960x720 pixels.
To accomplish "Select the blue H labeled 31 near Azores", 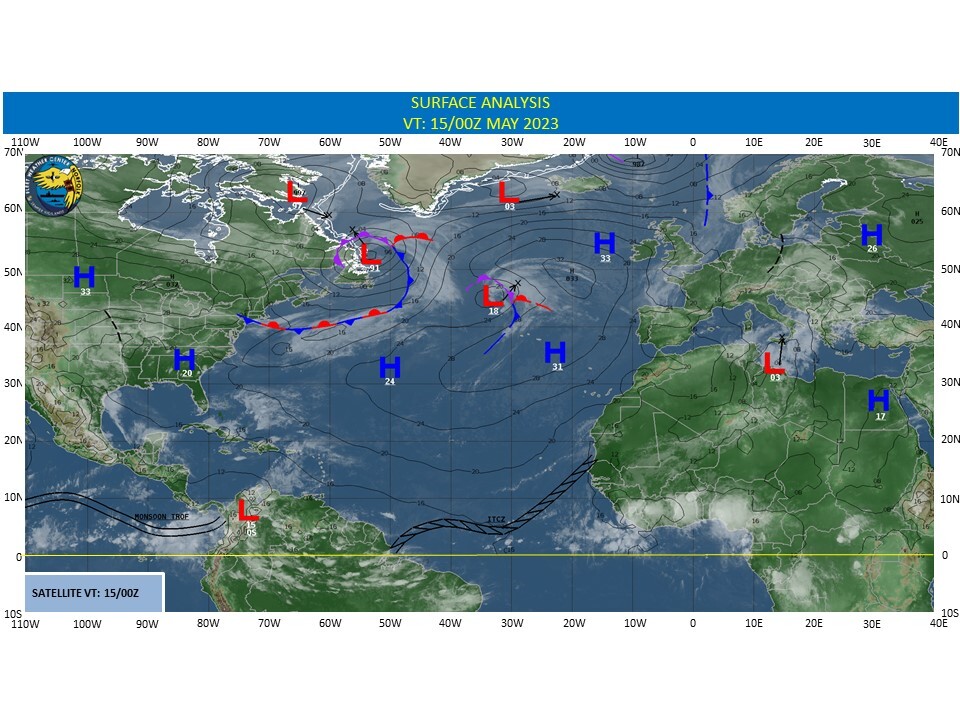I will click(x=556, y=352).
